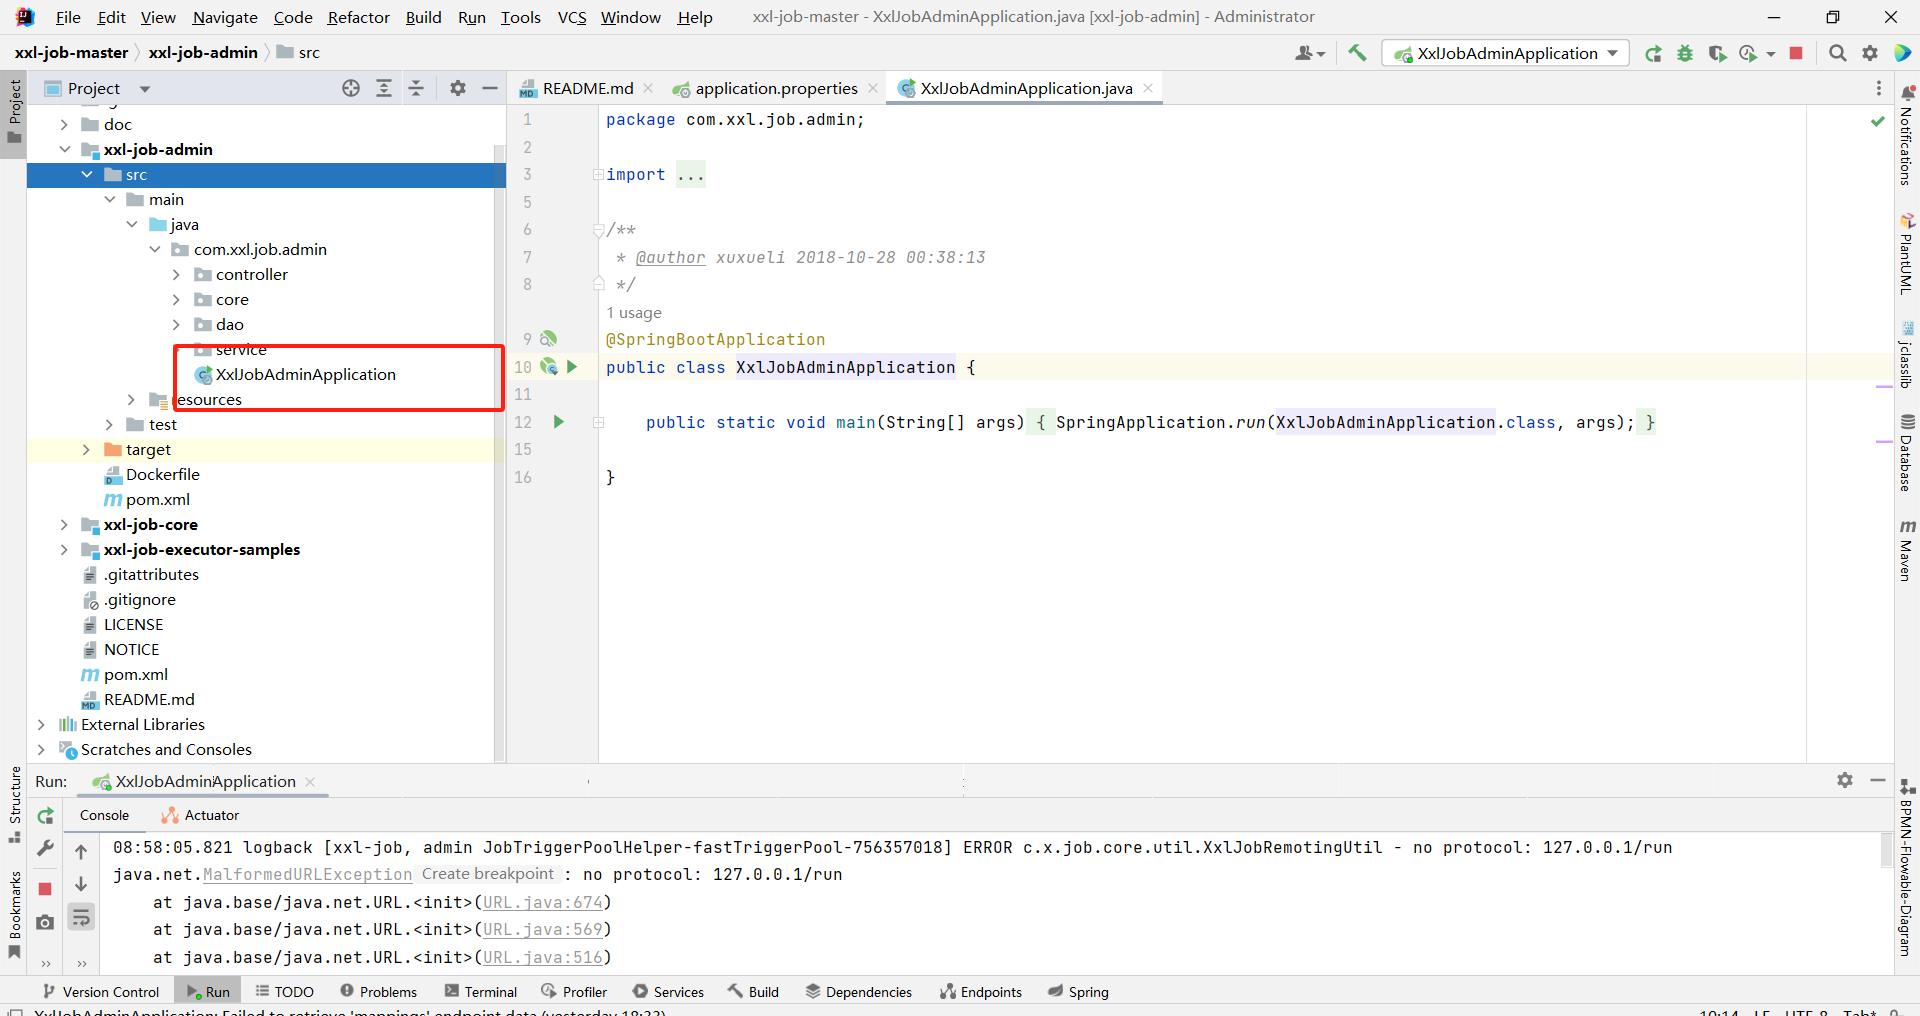
Task: Toggle soft-wrap in console
Action: [81, 917]
